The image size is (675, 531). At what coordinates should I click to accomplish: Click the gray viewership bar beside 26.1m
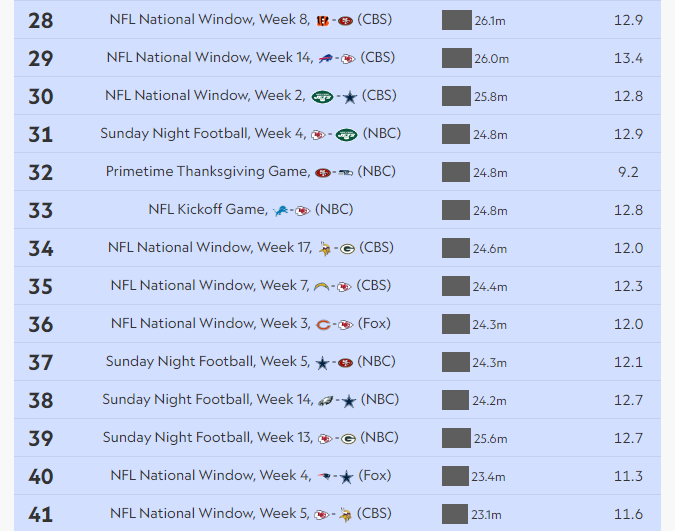(x=456, y=20)
